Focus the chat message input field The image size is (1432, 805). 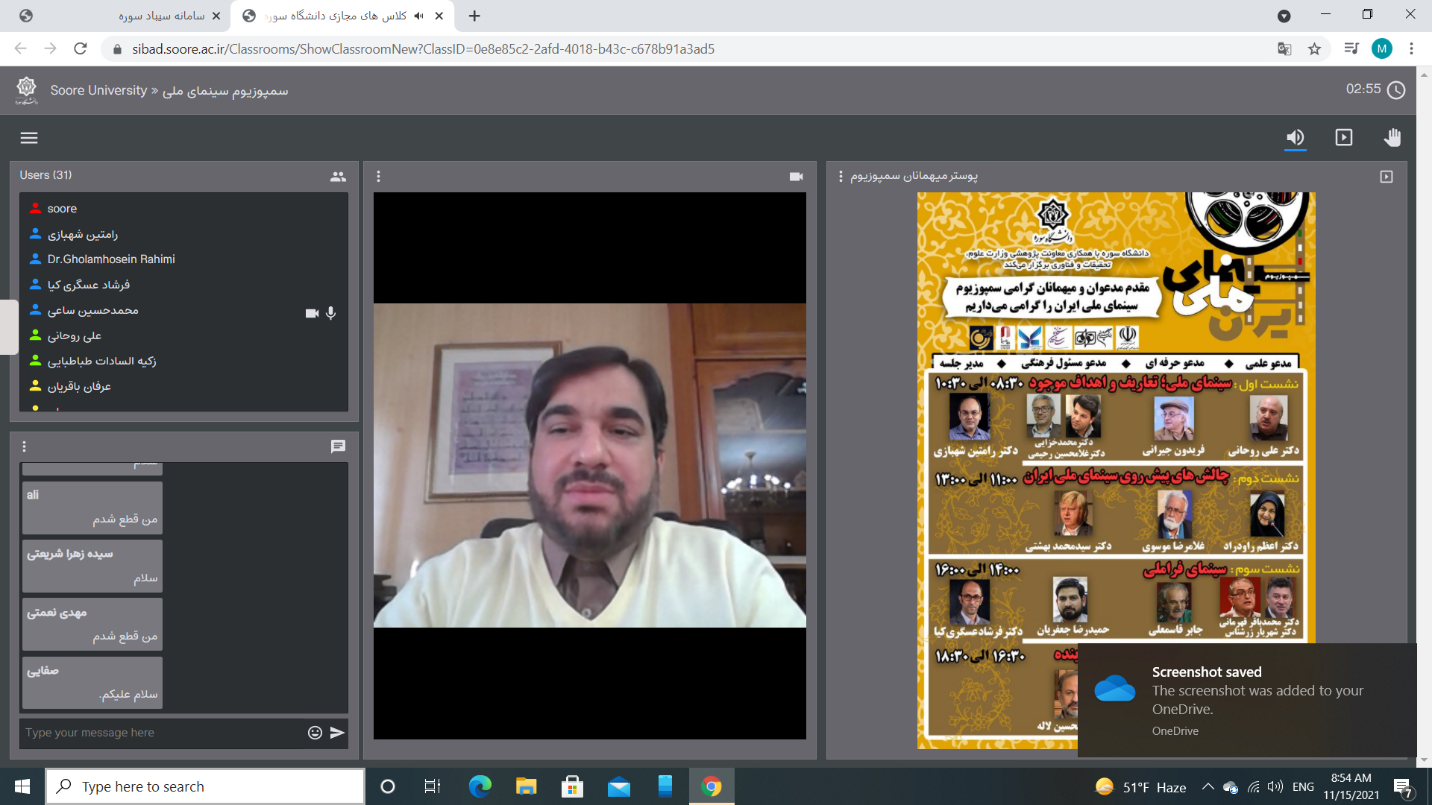click(160, 733)
